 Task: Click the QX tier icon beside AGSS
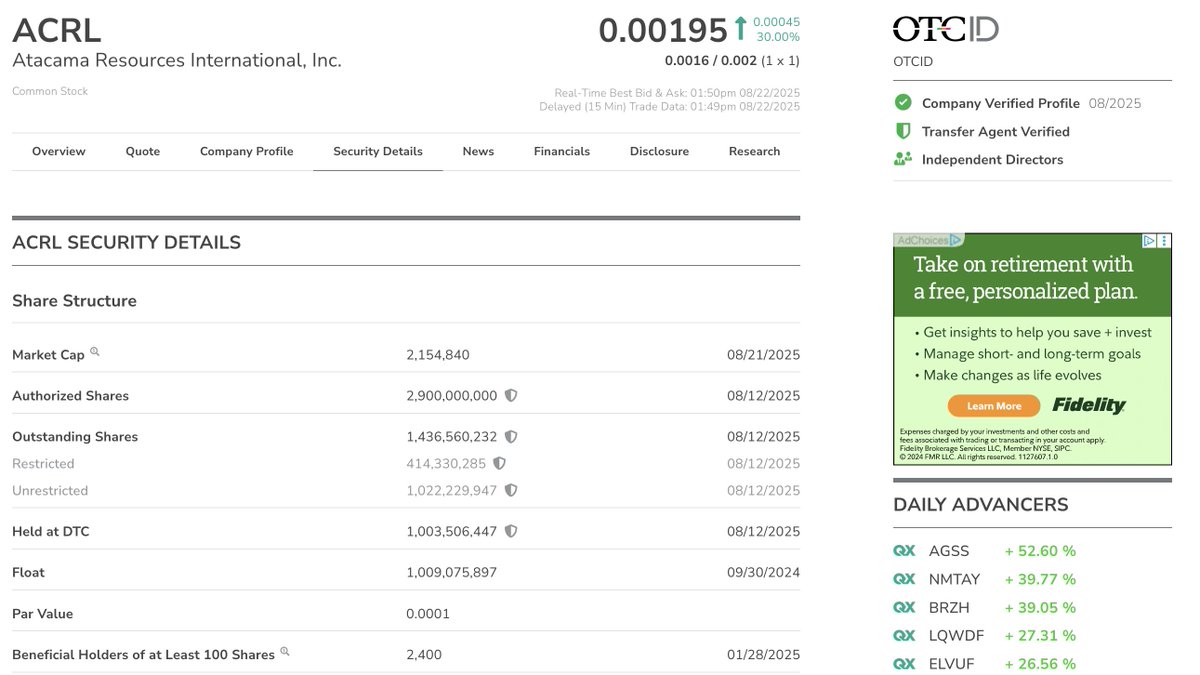coord(904,551)
